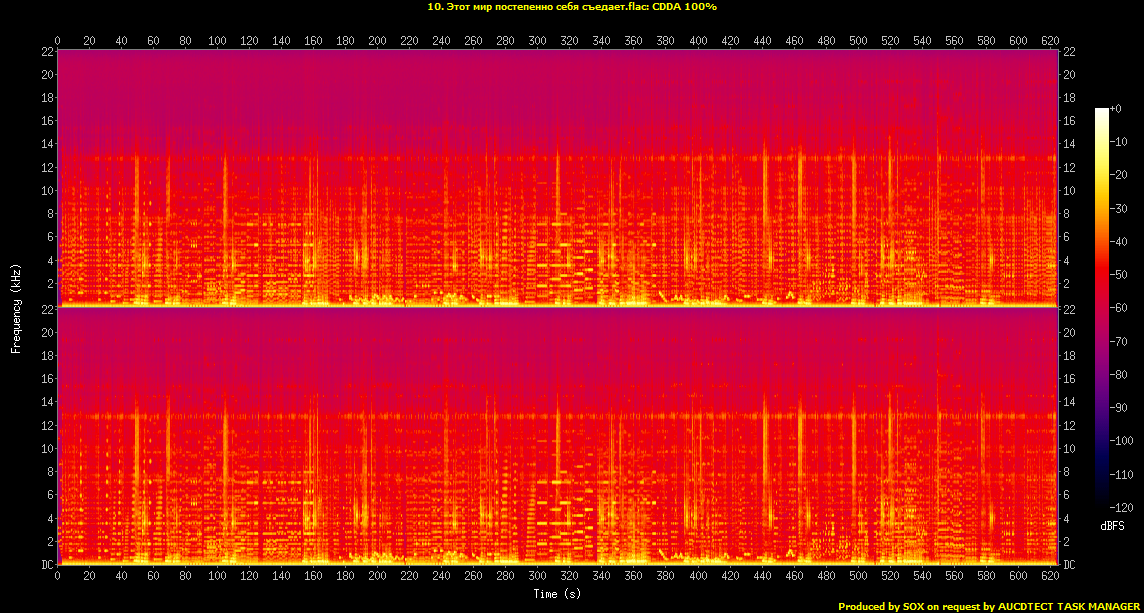Screen dimensions: 1144x613
Task: Click the "Frequency (kHz)" axis label
Action: coord(15,307)
